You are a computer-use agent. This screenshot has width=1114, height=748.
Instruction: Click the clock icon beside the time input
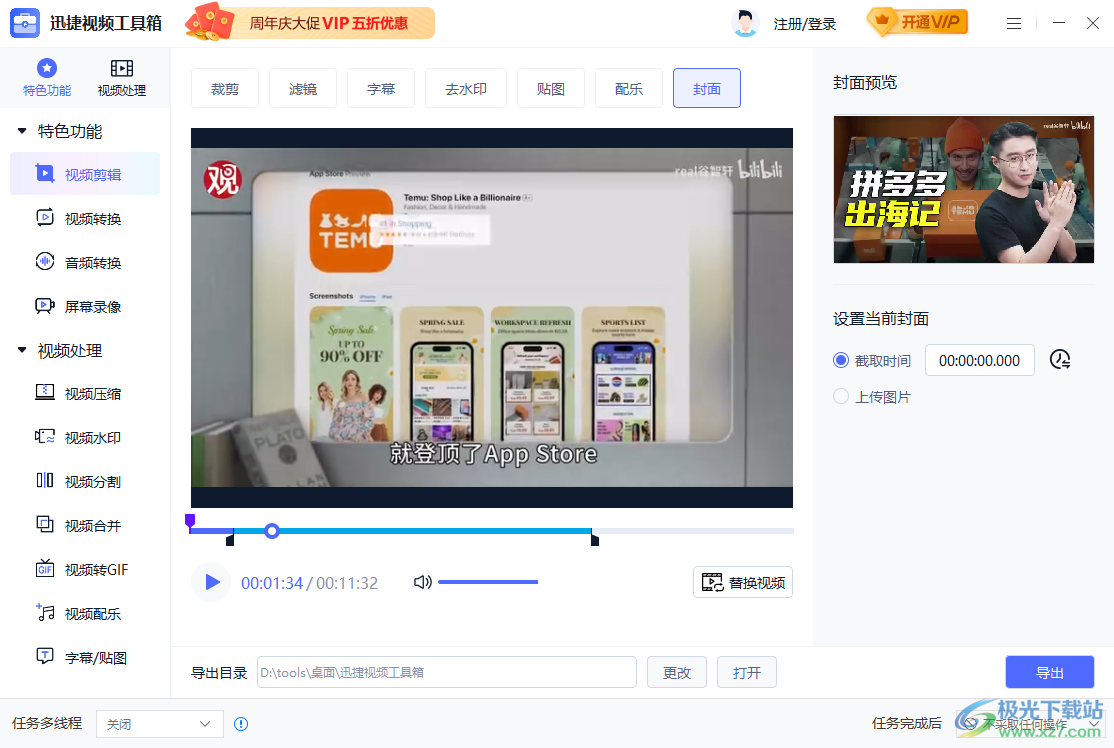[x=1059, y=359]
